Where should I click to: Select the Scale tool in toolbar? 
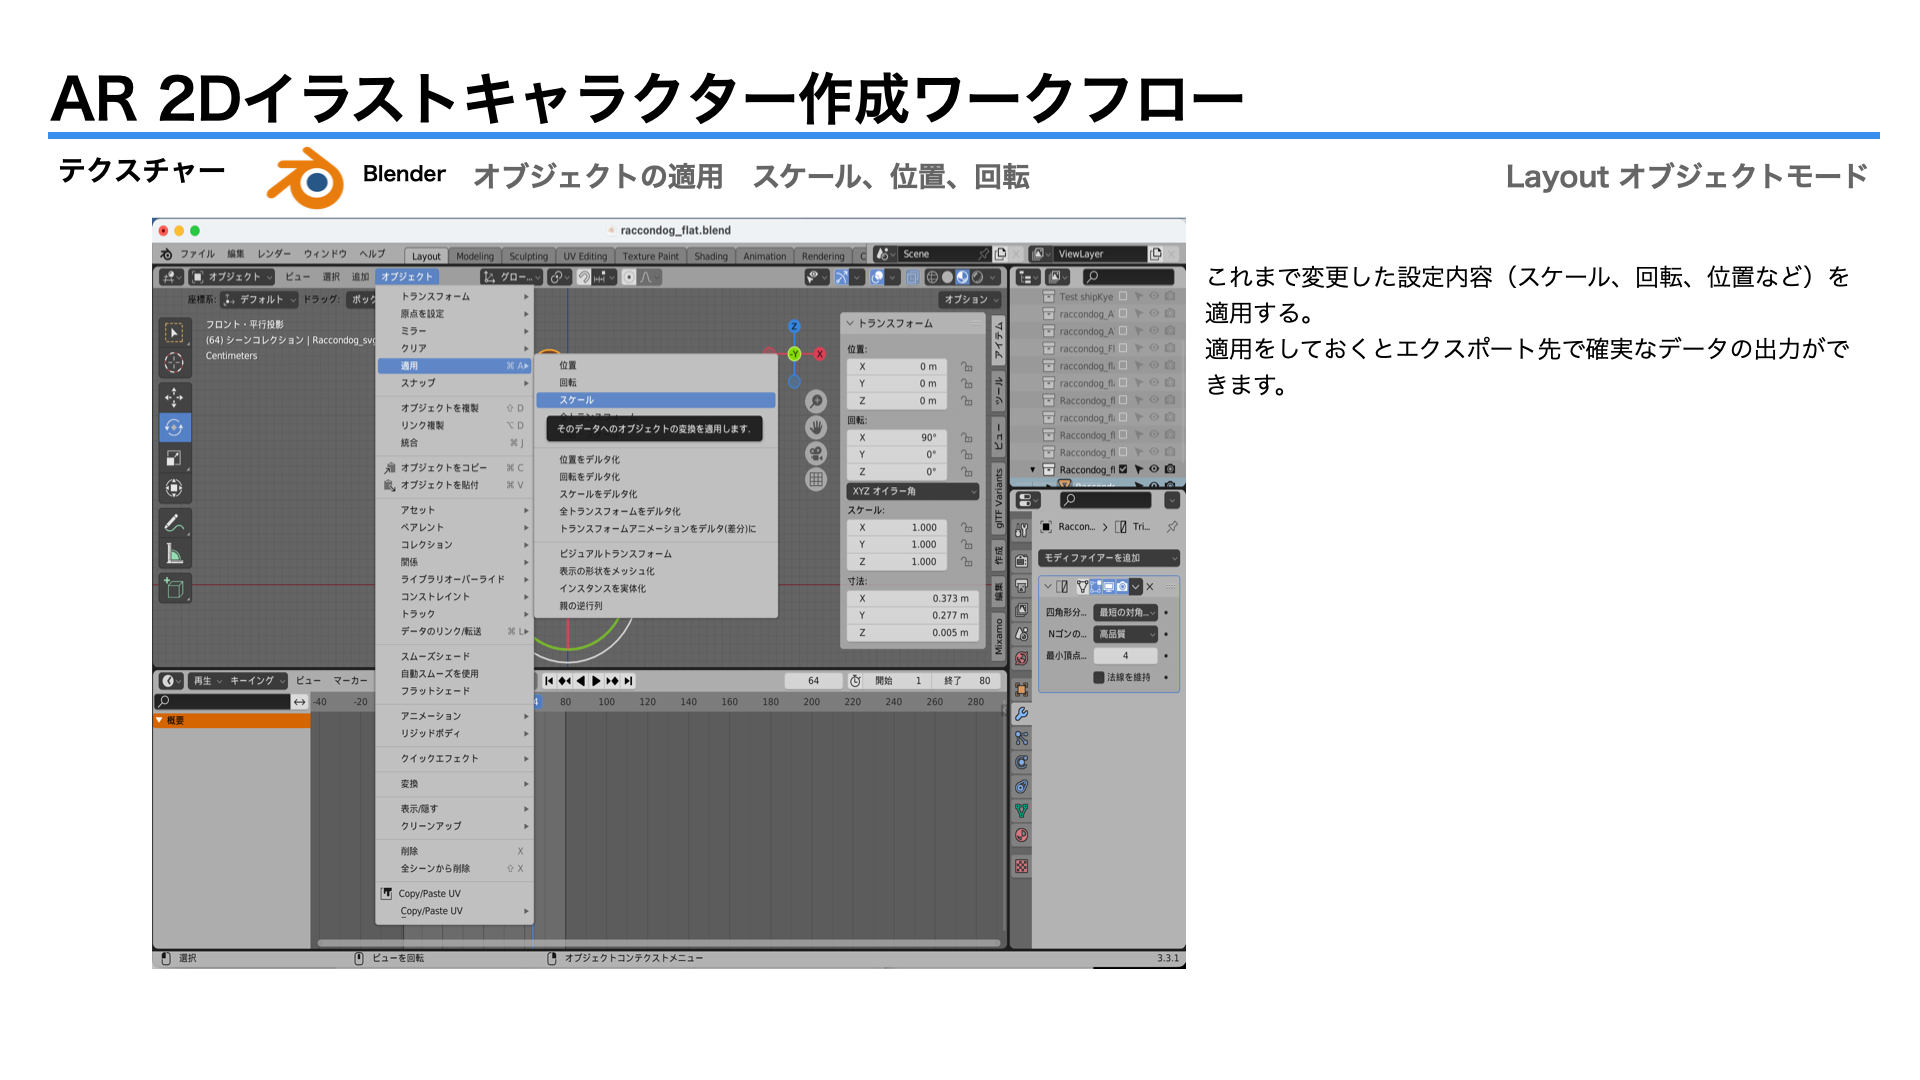174,458
